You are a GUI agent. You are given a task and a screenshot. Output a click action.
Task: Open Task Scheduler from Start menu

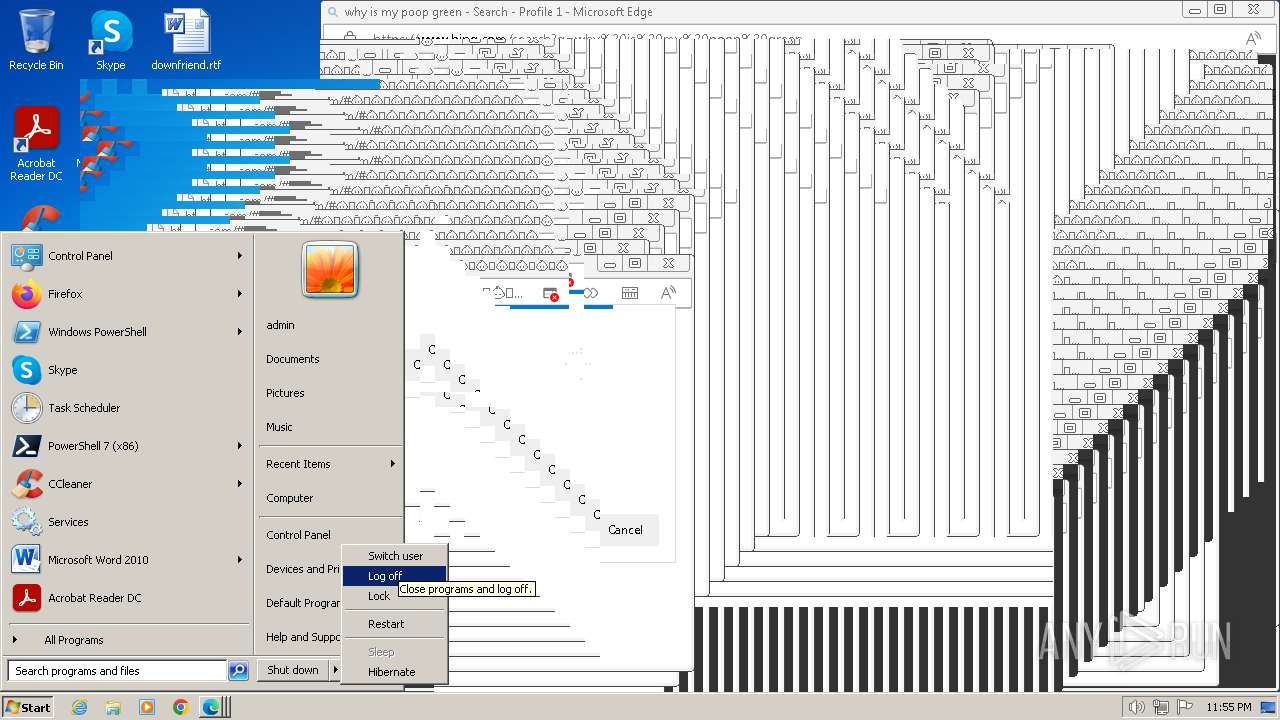[126, 408]
